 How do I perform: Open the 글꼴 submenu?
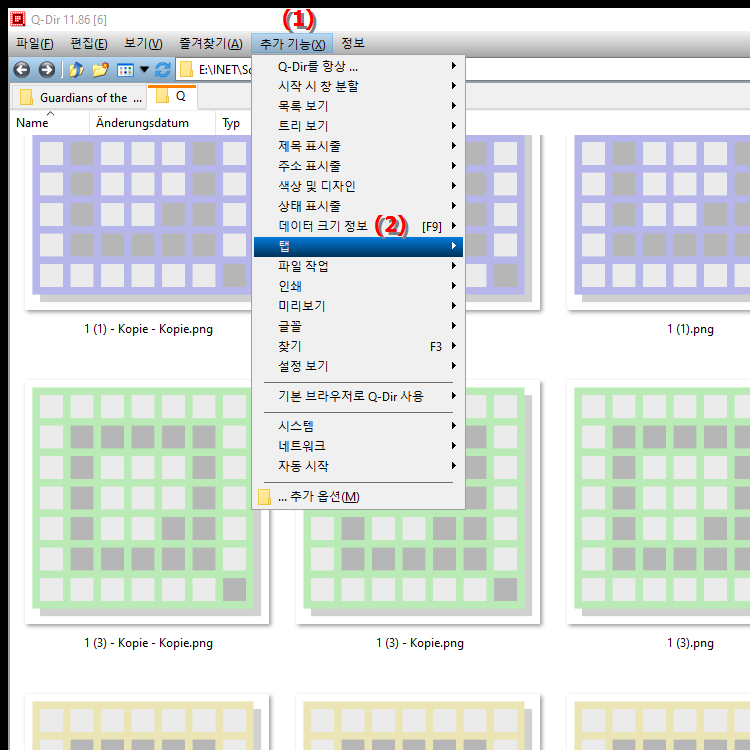pos(358,326)
